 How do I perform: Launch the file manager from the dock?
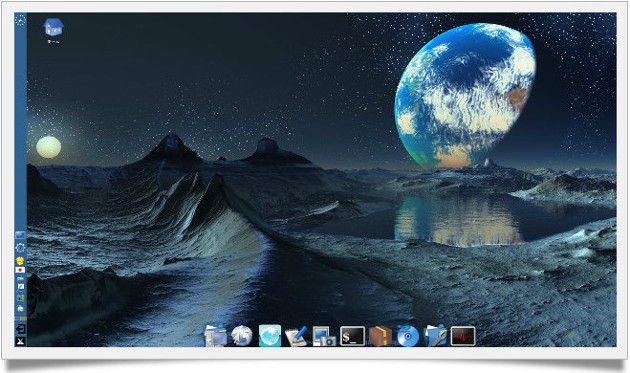pyautogui.click(x=216, y=336)
